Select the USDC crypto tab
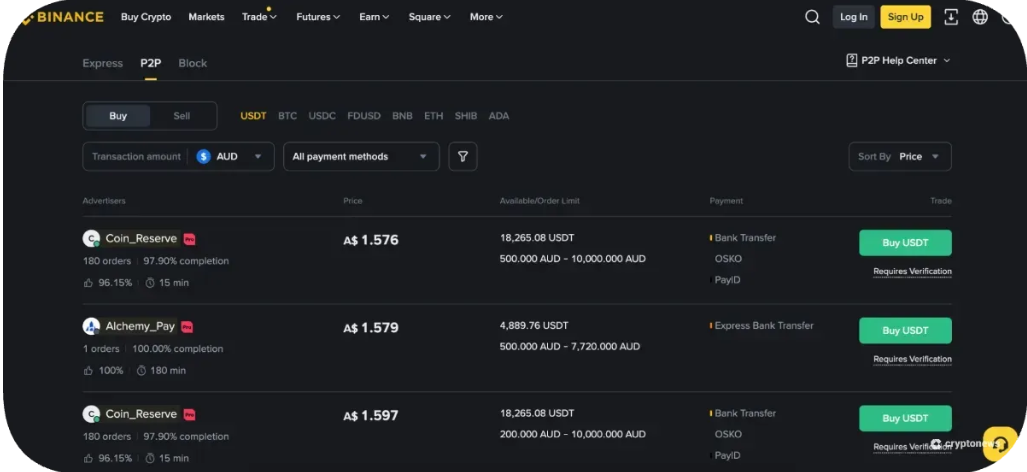 [322, 116]
